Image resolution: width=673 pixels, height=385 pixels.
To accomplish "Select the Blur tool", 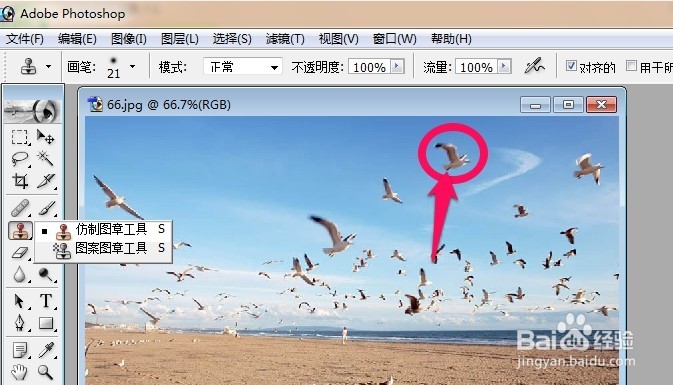I will pyautogui.click(x=19, y=275).
